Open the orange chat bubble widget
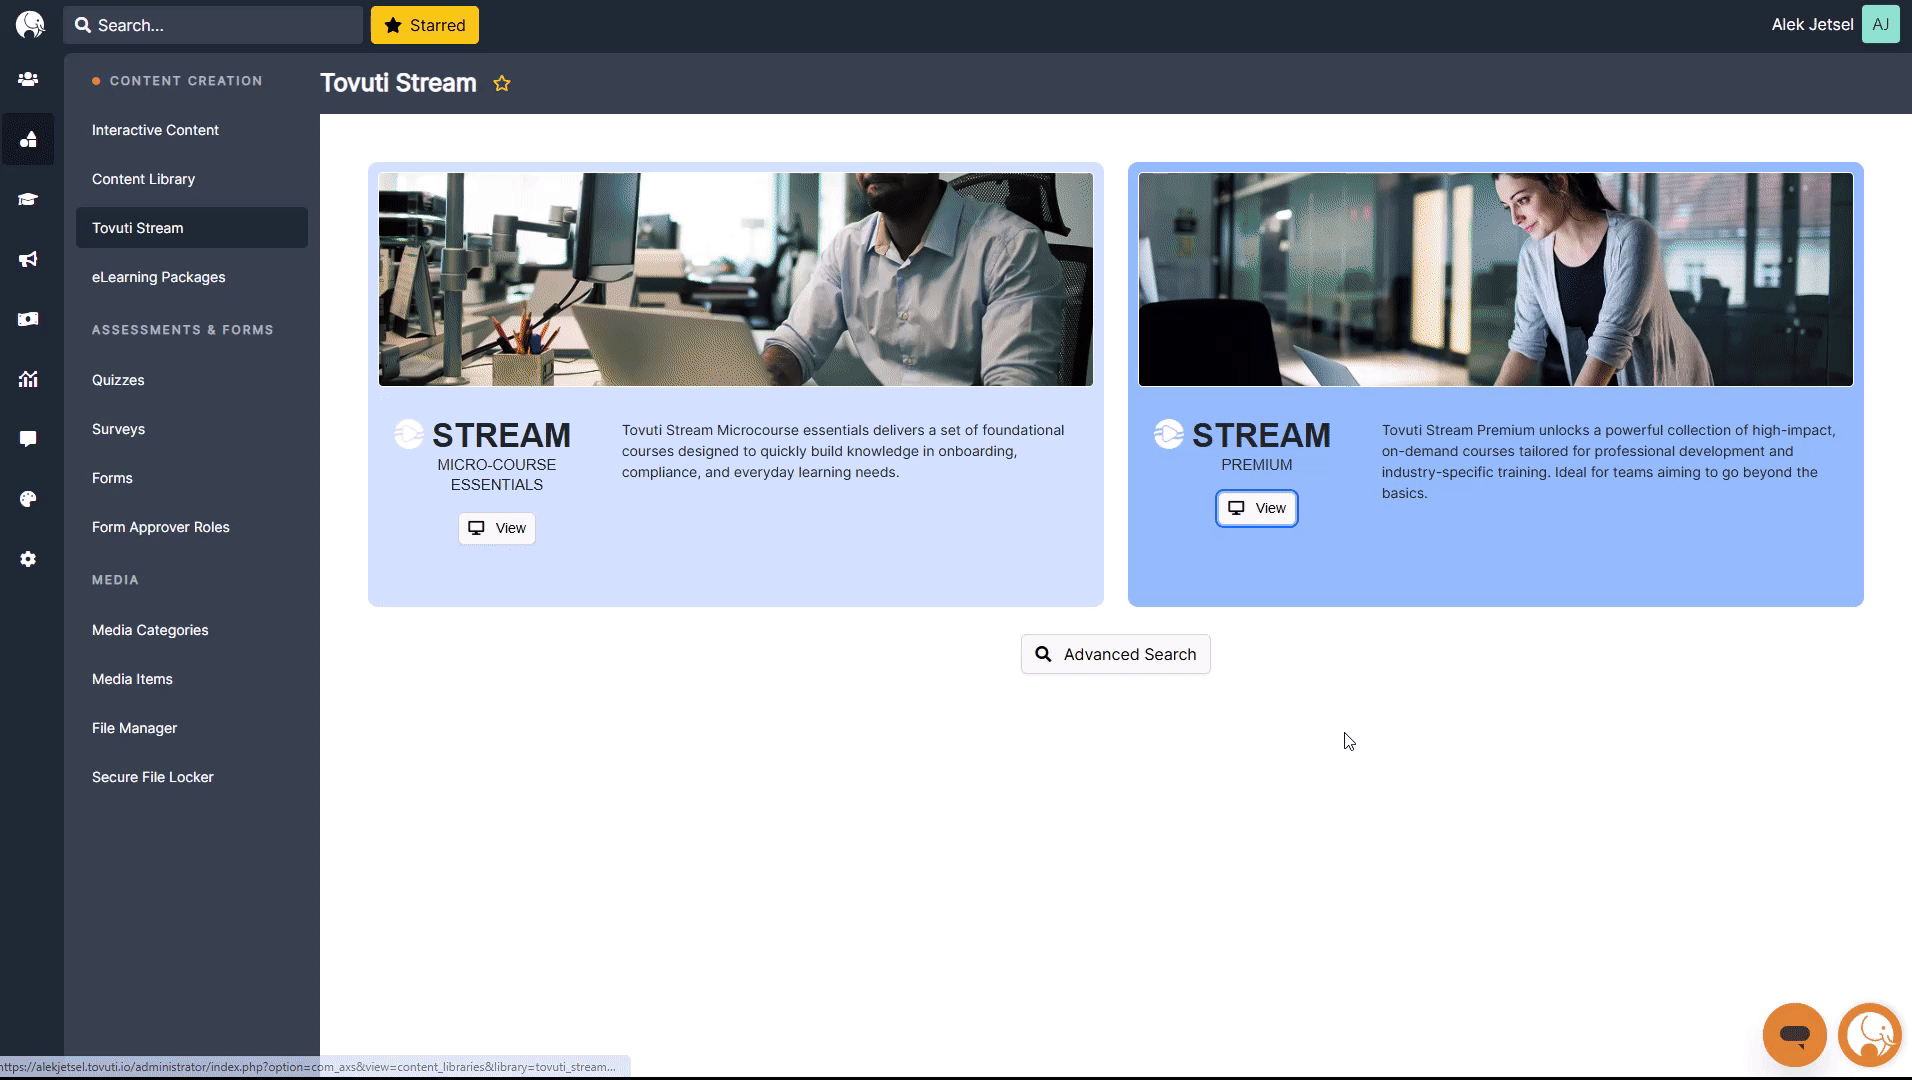 1794,1035
